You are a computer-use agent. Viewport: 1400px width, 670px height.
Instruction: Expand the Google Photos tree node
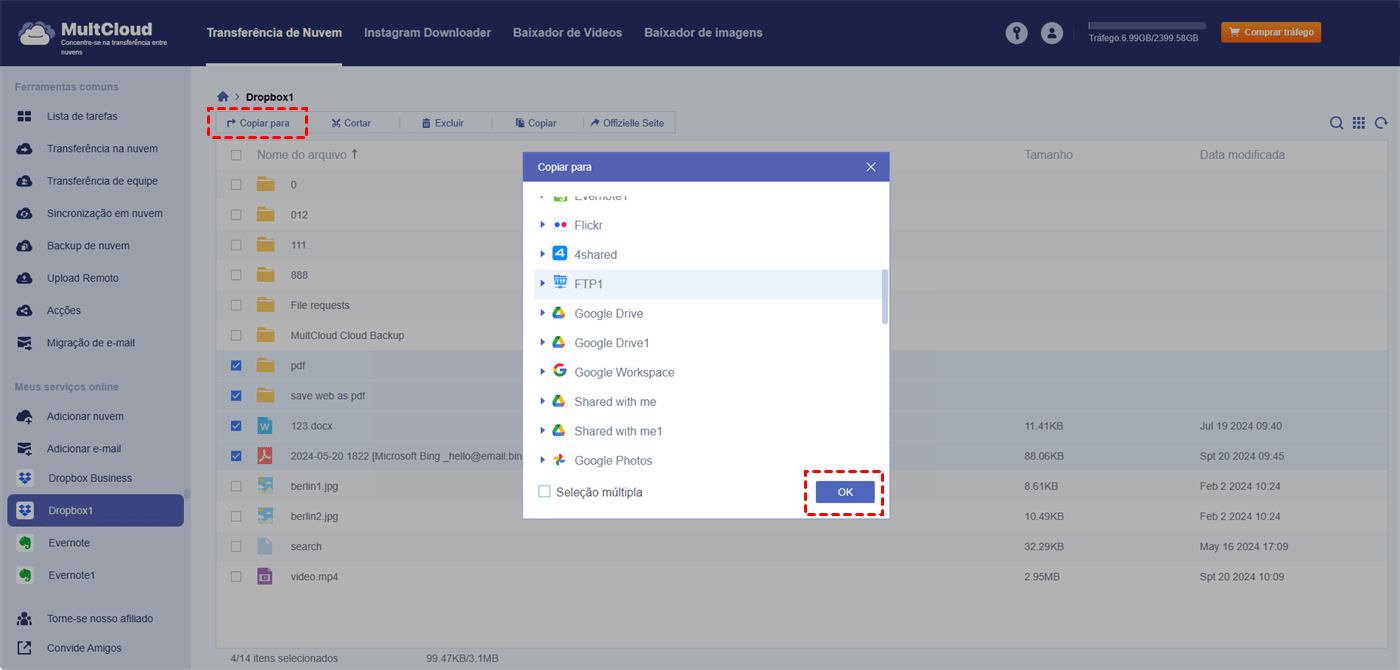(x=543, y=460)
